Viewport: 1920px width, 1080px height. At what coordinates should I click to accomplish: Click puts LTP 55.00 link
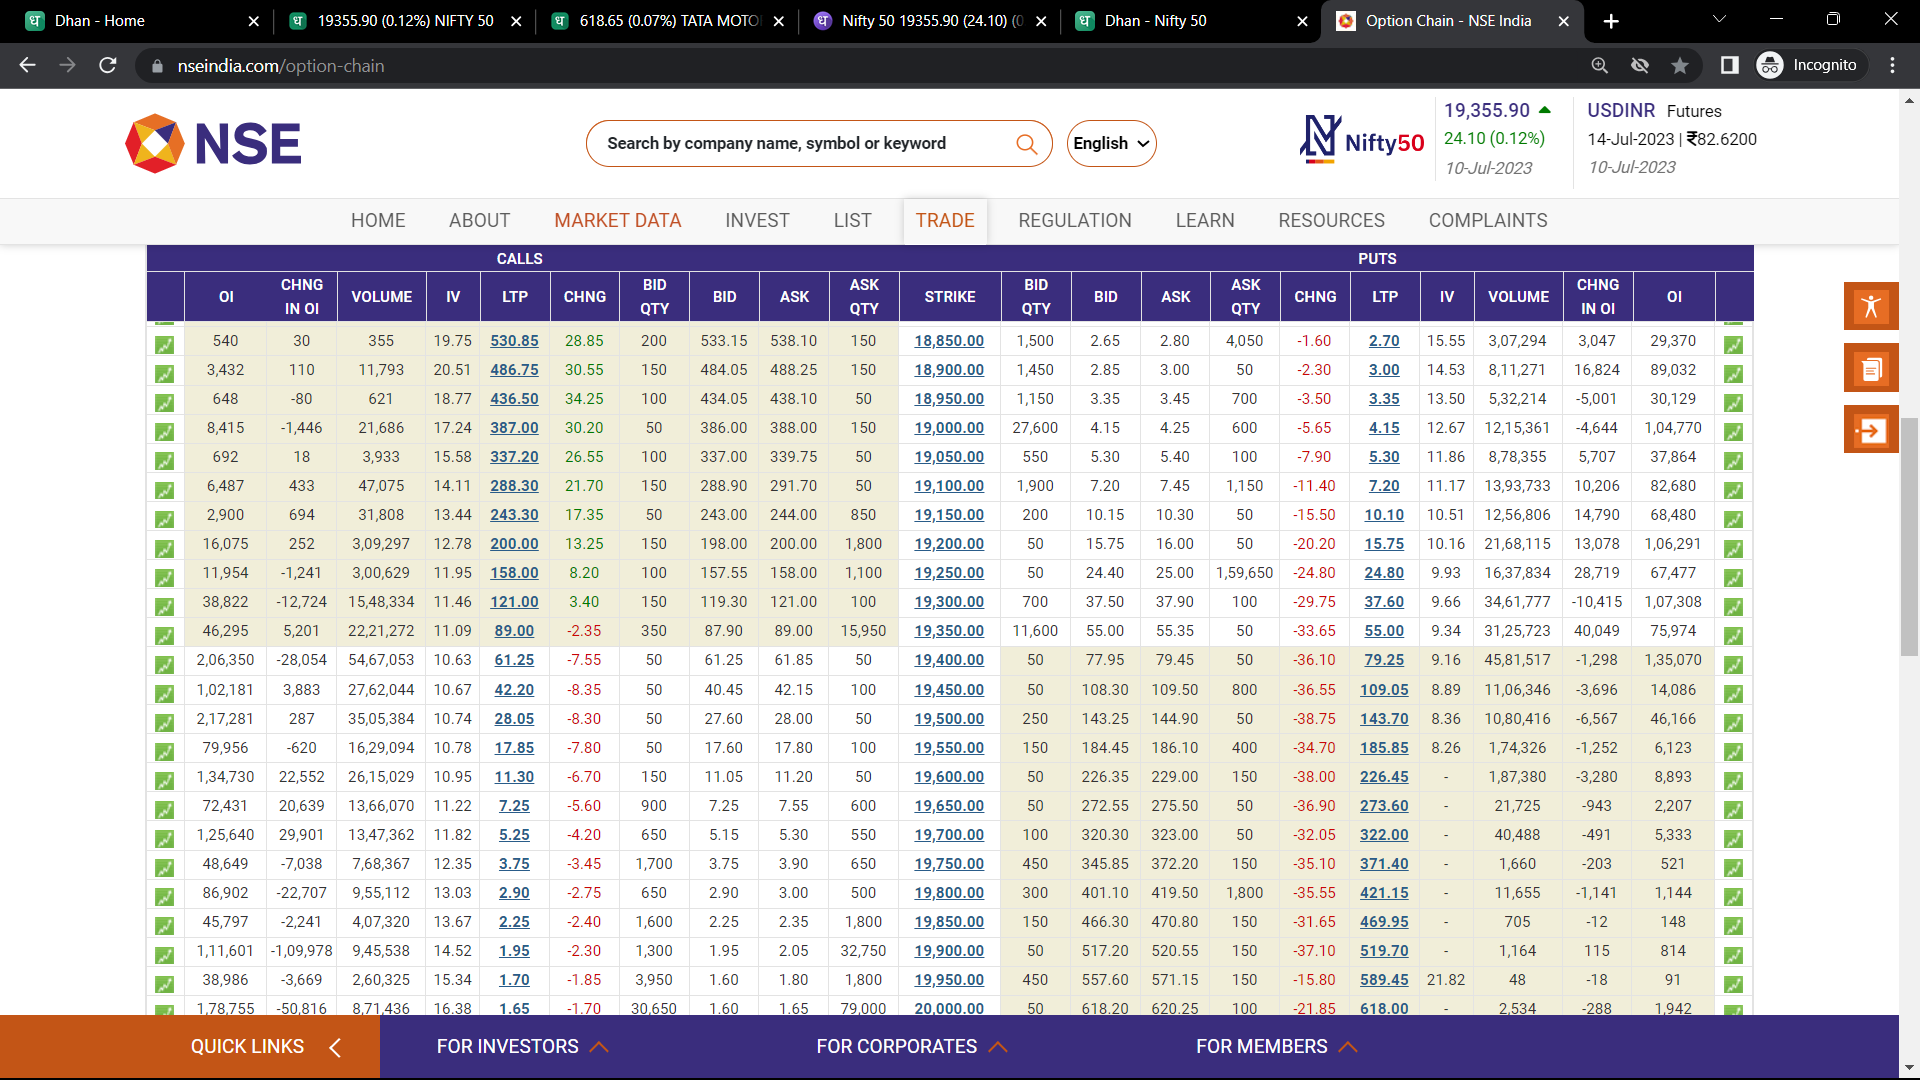pyautogui.click(x=1384, y=631)
